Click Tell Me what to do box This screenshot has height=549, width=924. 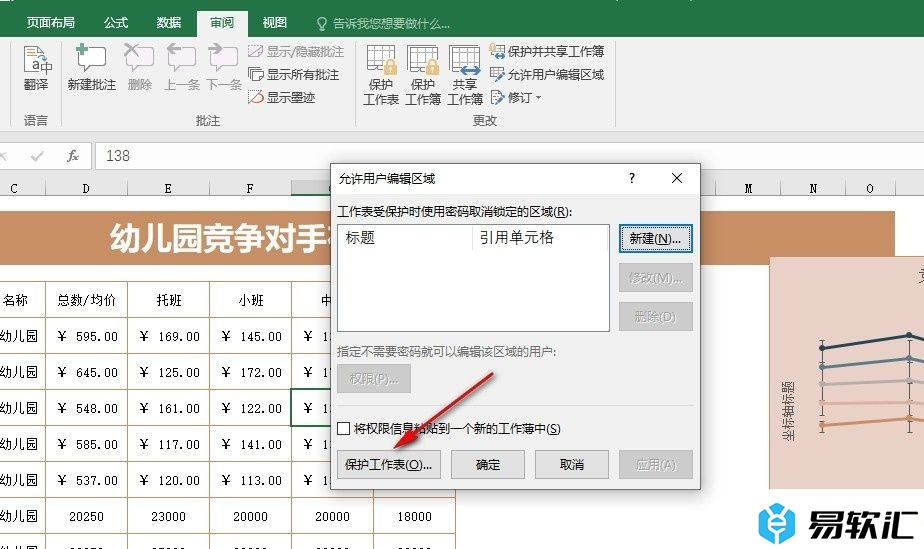[384, 24]
